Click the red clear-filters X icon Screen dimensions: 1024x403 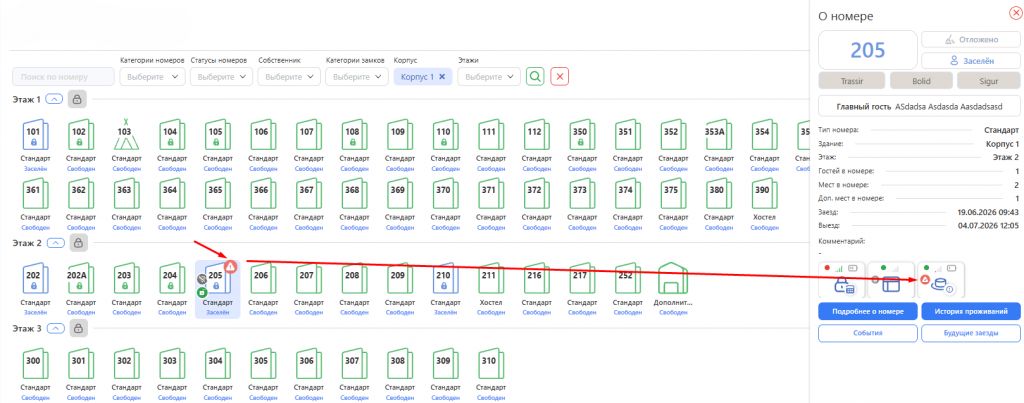click(x=560, y=76)
